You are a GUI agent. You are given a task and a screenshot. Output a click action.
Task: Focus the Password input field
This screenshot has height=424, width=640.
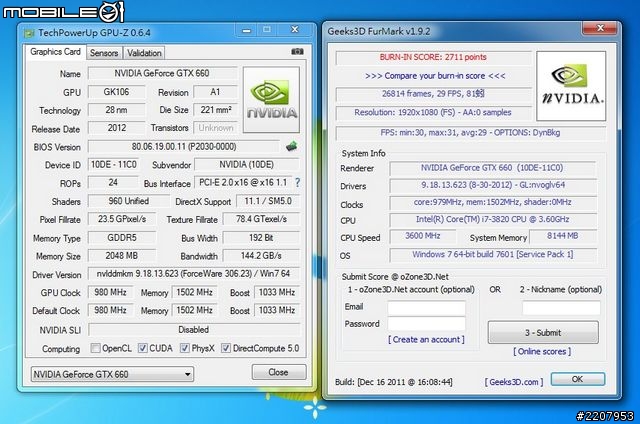[427, 324]
